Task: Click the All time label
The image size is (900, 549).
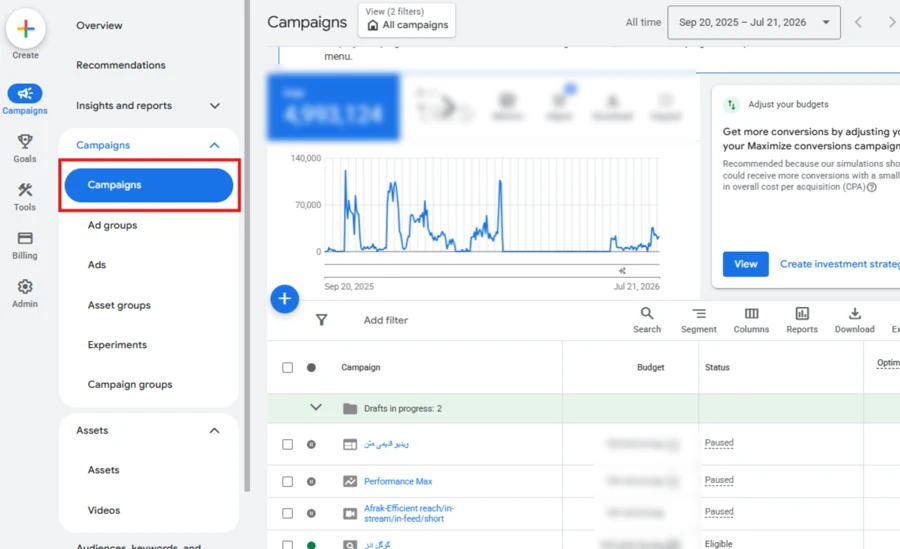Action: coord(643,22)
